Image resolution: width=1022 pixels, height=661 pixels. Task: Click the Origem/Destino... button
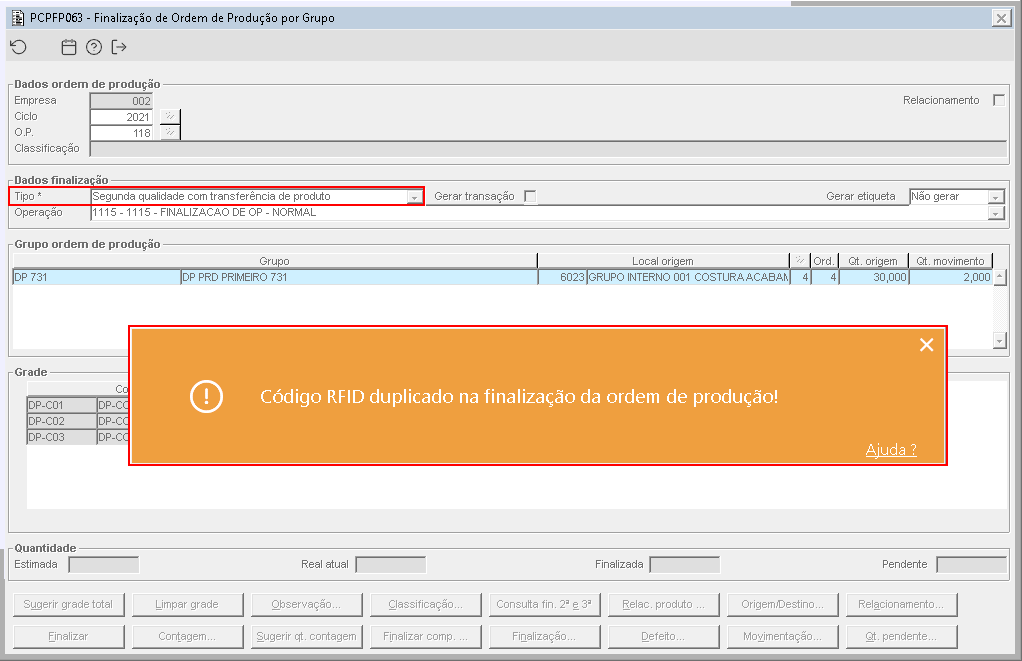pos(782,604)
